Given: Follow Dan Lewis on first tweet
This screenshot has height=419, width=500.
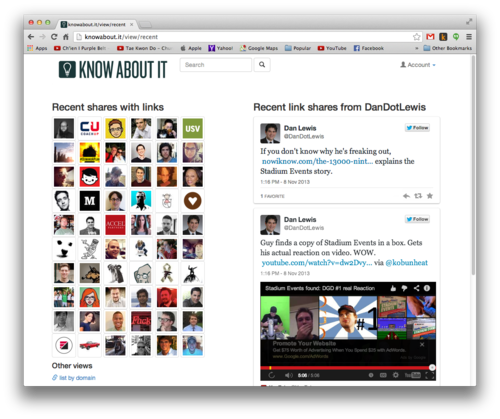Looking at the screenshot, I should [x=417, y=128].
